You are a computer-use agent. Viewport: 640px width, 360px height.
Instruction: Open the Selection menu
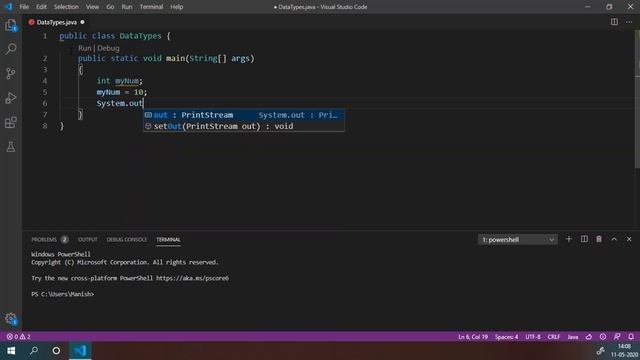(x=66, y=7)
